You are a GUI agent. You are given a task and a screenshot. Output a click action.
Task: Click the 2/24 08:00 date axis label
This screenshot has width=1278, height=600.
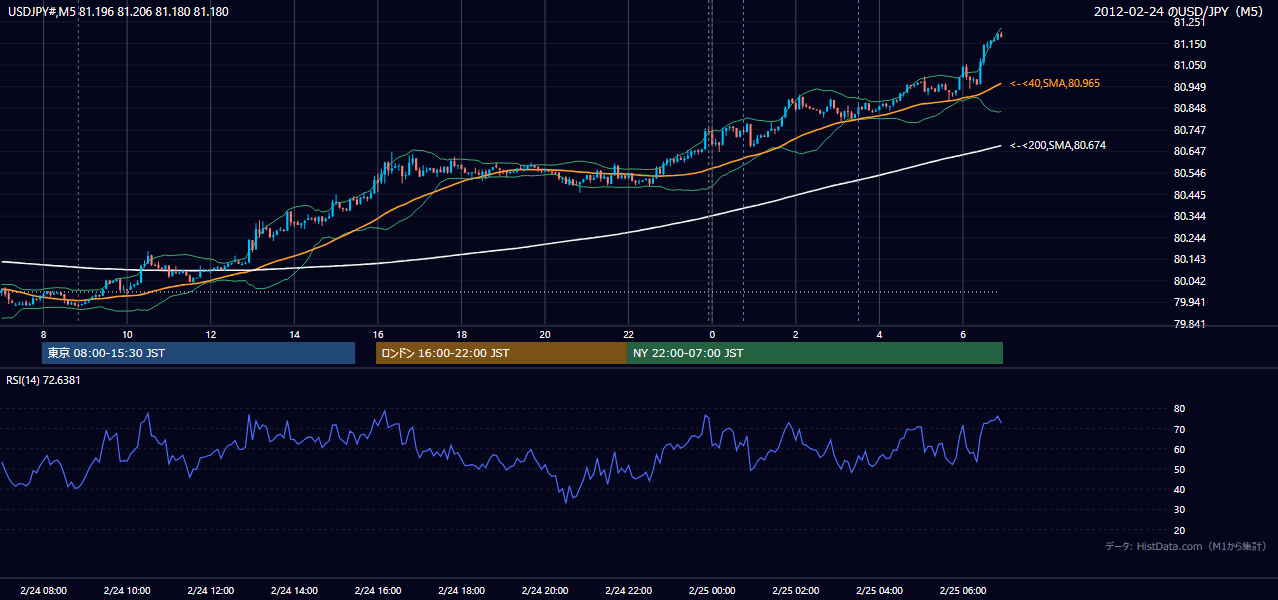pos(43,591)
